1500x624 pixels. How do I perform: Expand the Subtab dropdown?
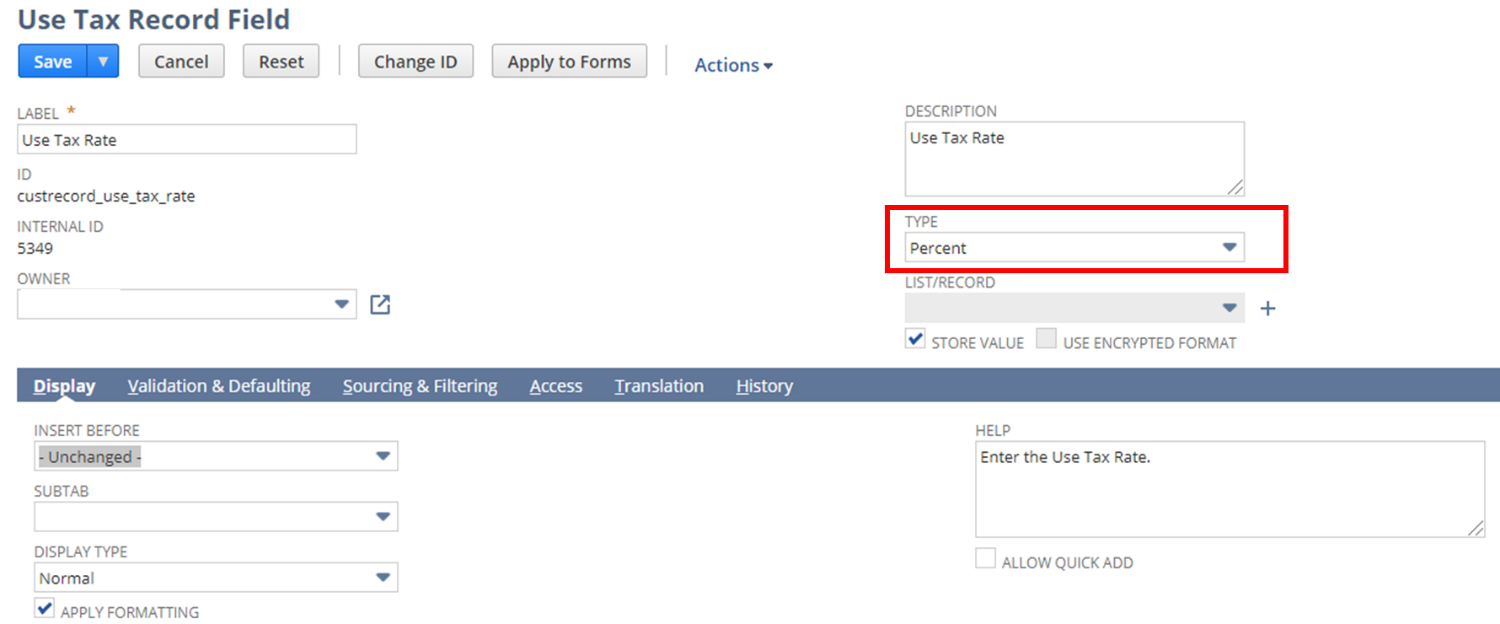[x=215, y=517]
